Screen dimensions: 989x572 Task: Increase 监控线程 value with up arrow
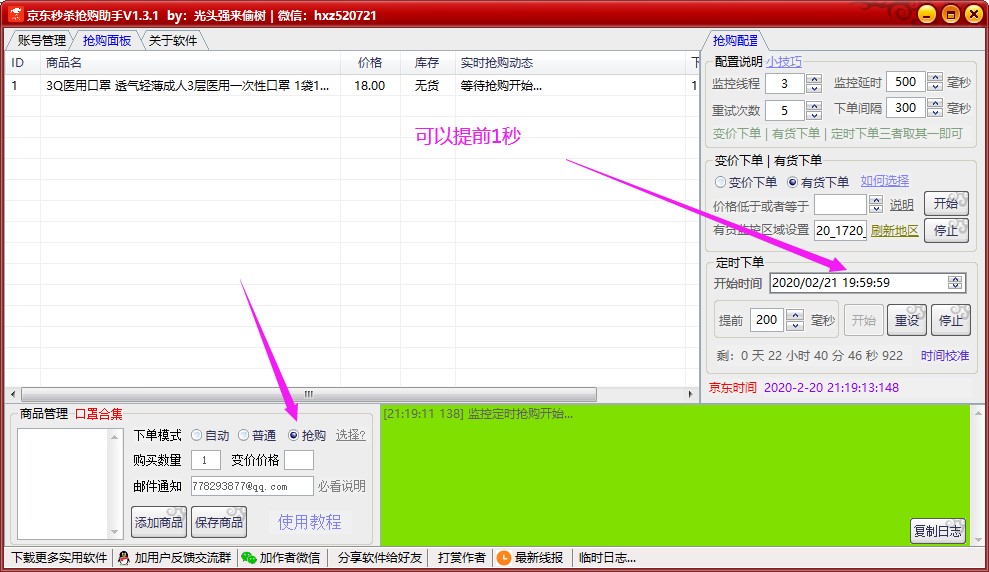814,79
